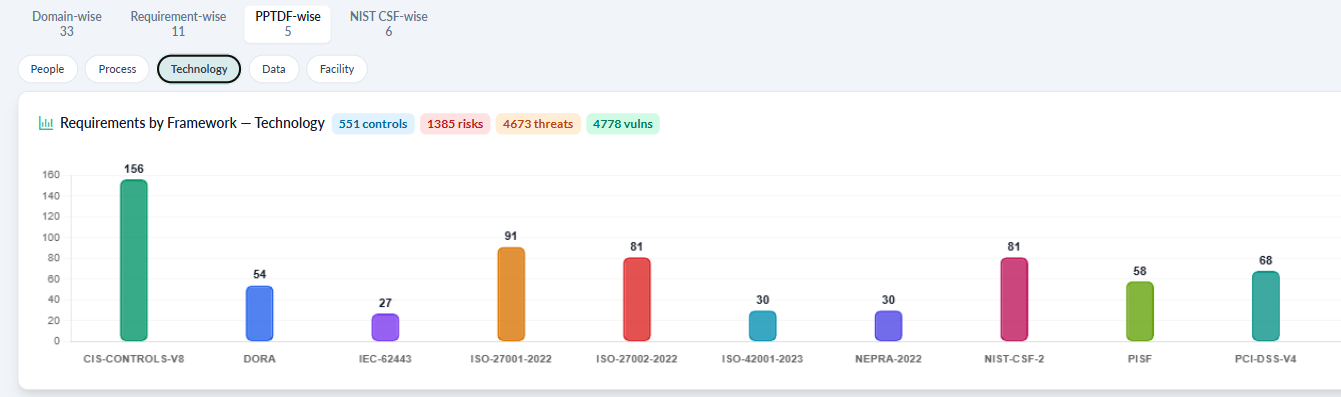
Task: Select the teal PCI-DSS-V4 bar
Action: click(x=1266, y=306)
